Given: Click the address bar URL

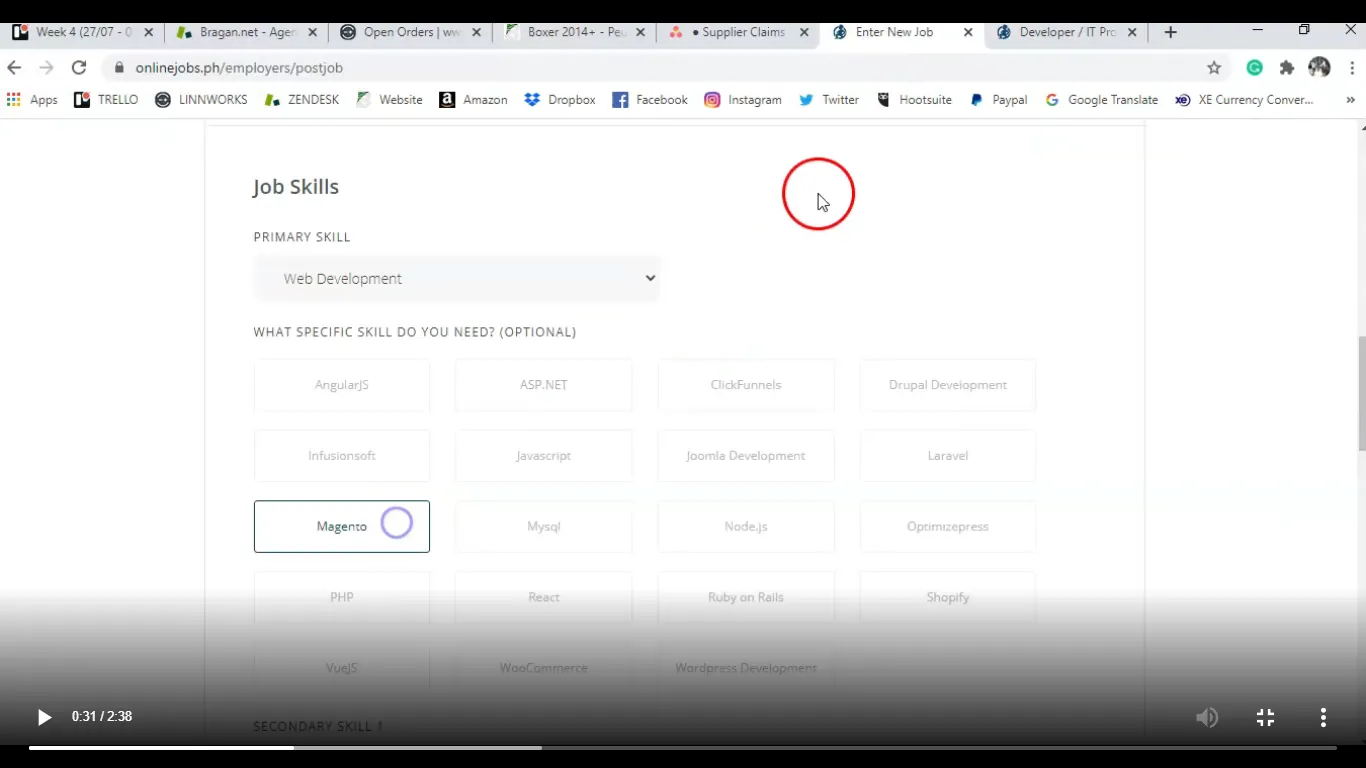Looking at the screenshot, I should pos(239,68).
